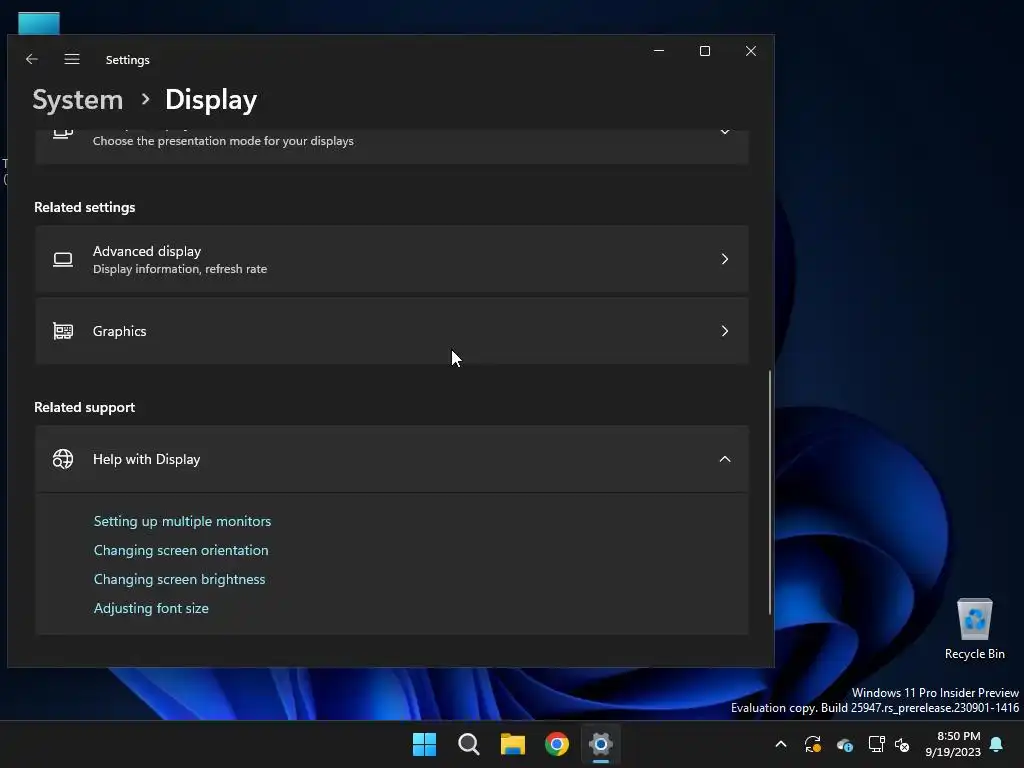Open taskbar Search
The image size is (1024, 768).
tap(468, 744)
